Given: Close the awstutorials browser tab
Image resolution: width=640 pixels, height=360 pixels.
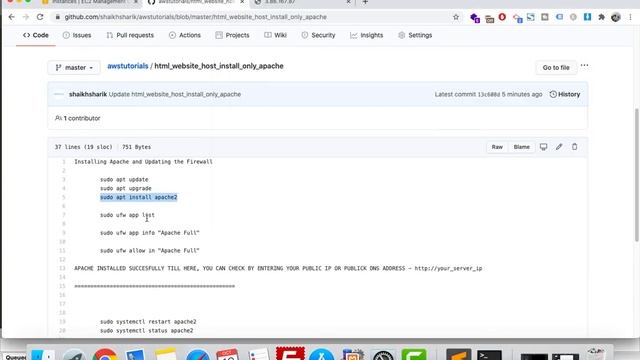Looking at the screenshot, I should (x=242, y=2).
